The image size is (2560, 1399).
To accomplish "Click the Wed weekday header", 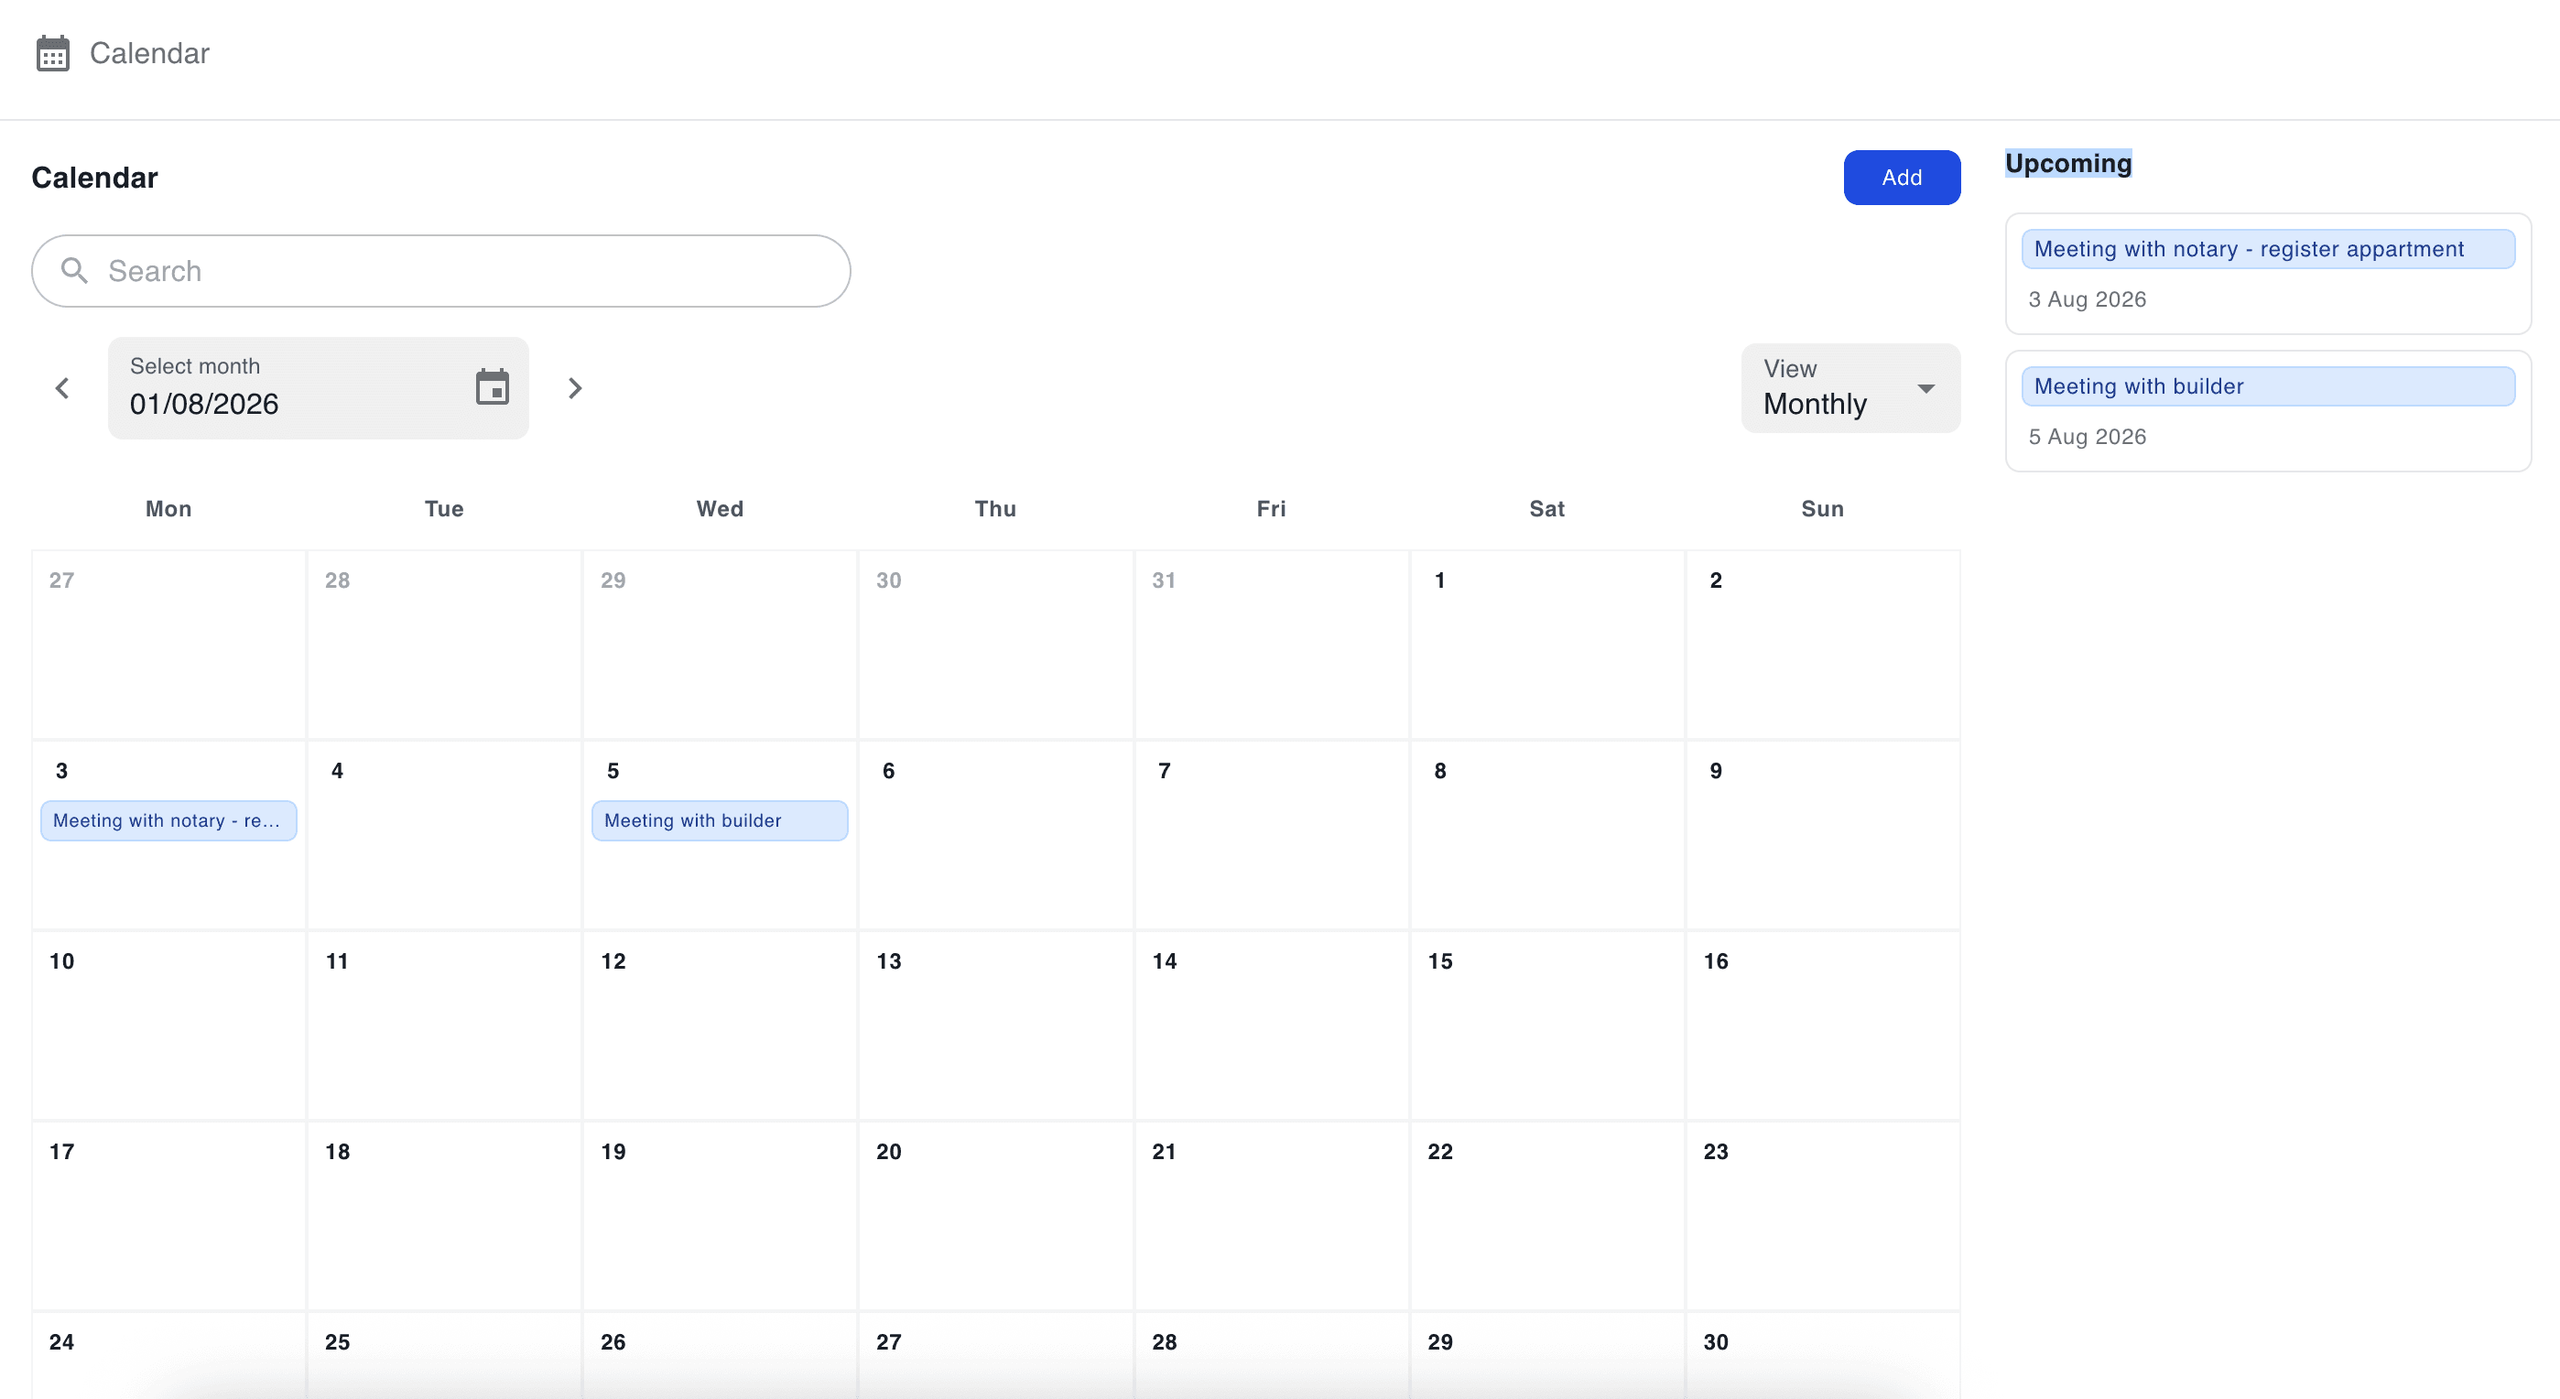I will point(719,509).
